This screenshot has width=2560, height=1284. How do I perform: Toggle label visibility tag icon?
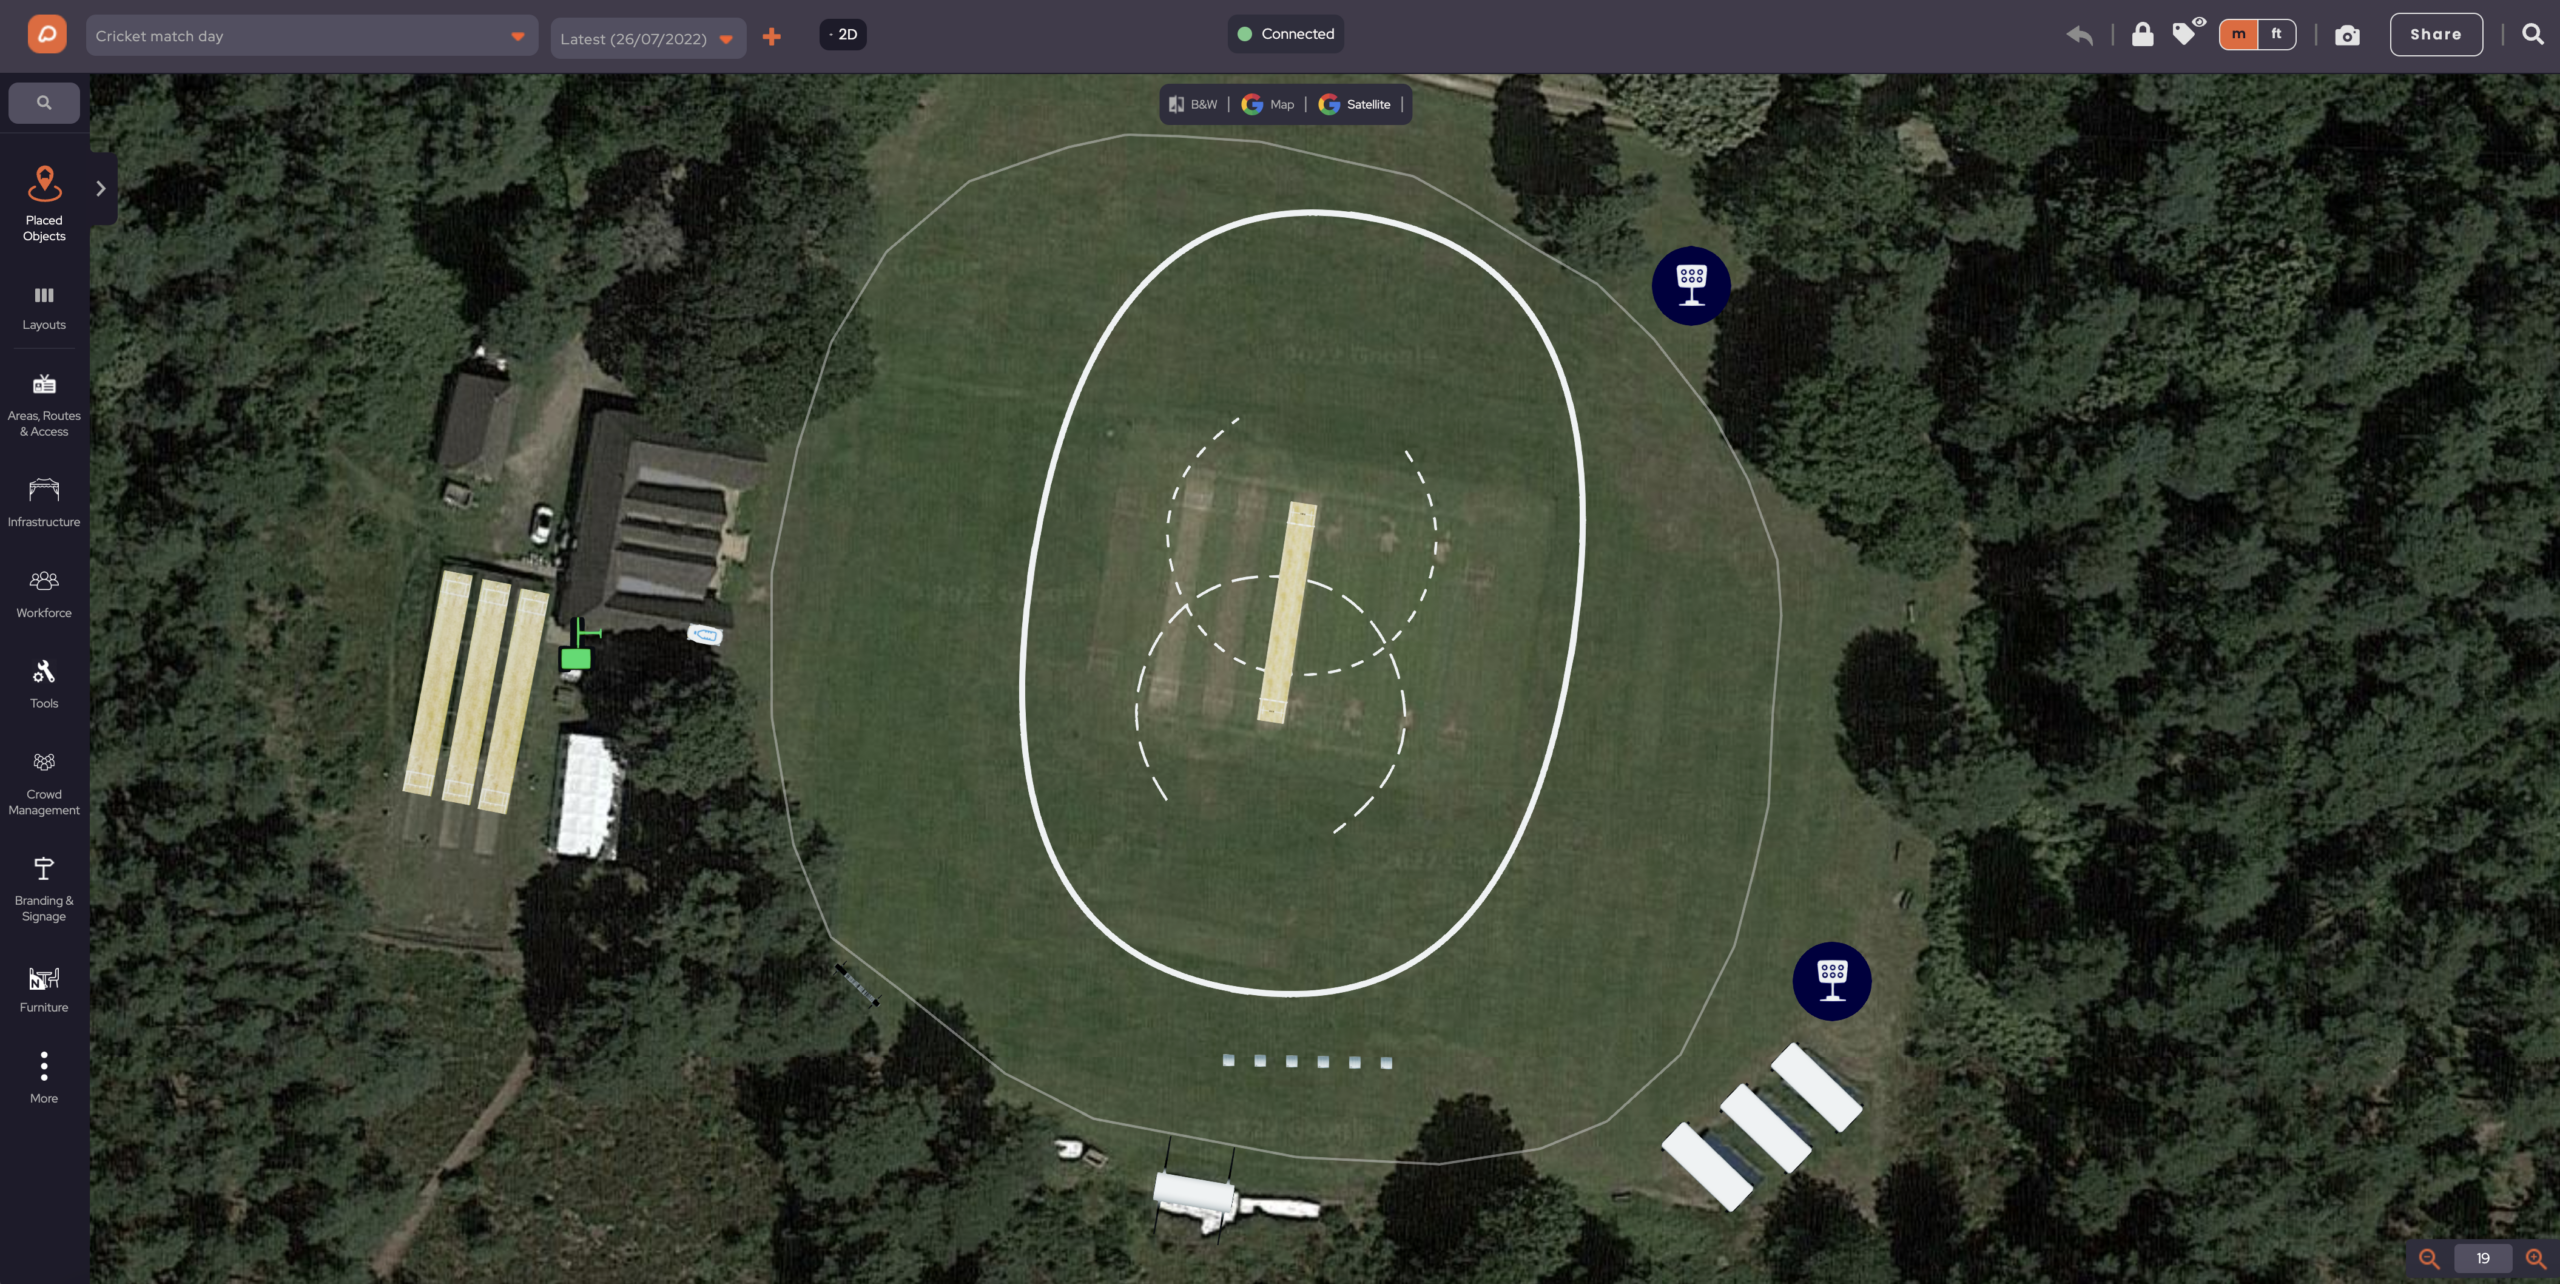coord(2187,33)
